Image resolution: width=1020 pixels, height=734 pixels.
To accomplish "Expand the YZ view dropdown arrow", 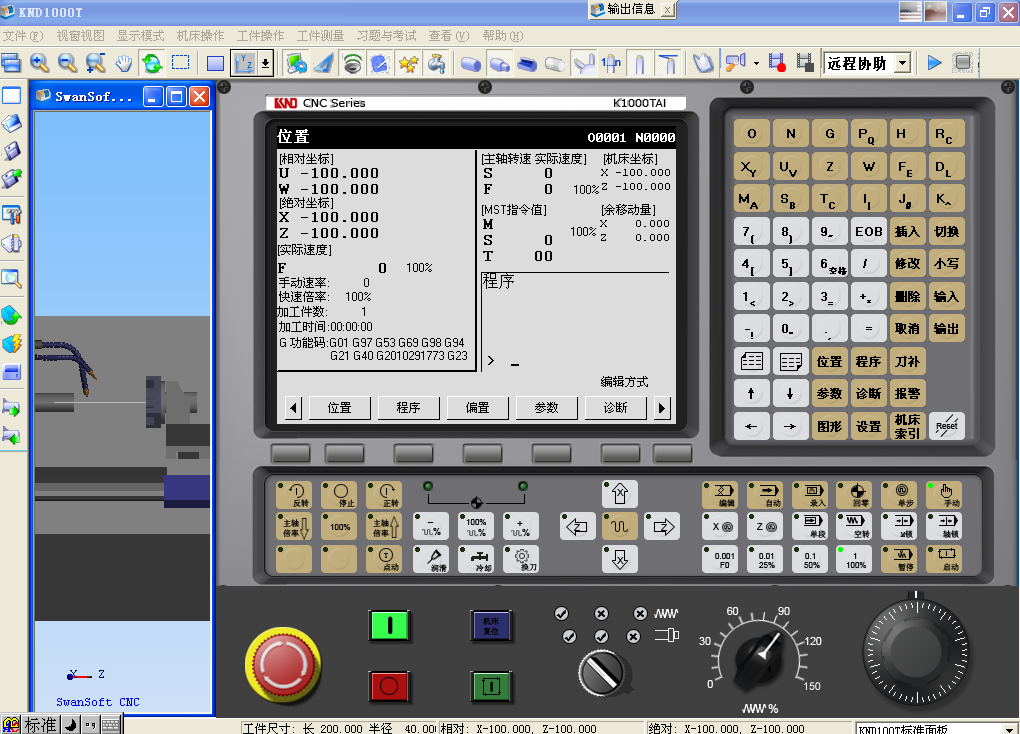I will click(x=265, y=63).
